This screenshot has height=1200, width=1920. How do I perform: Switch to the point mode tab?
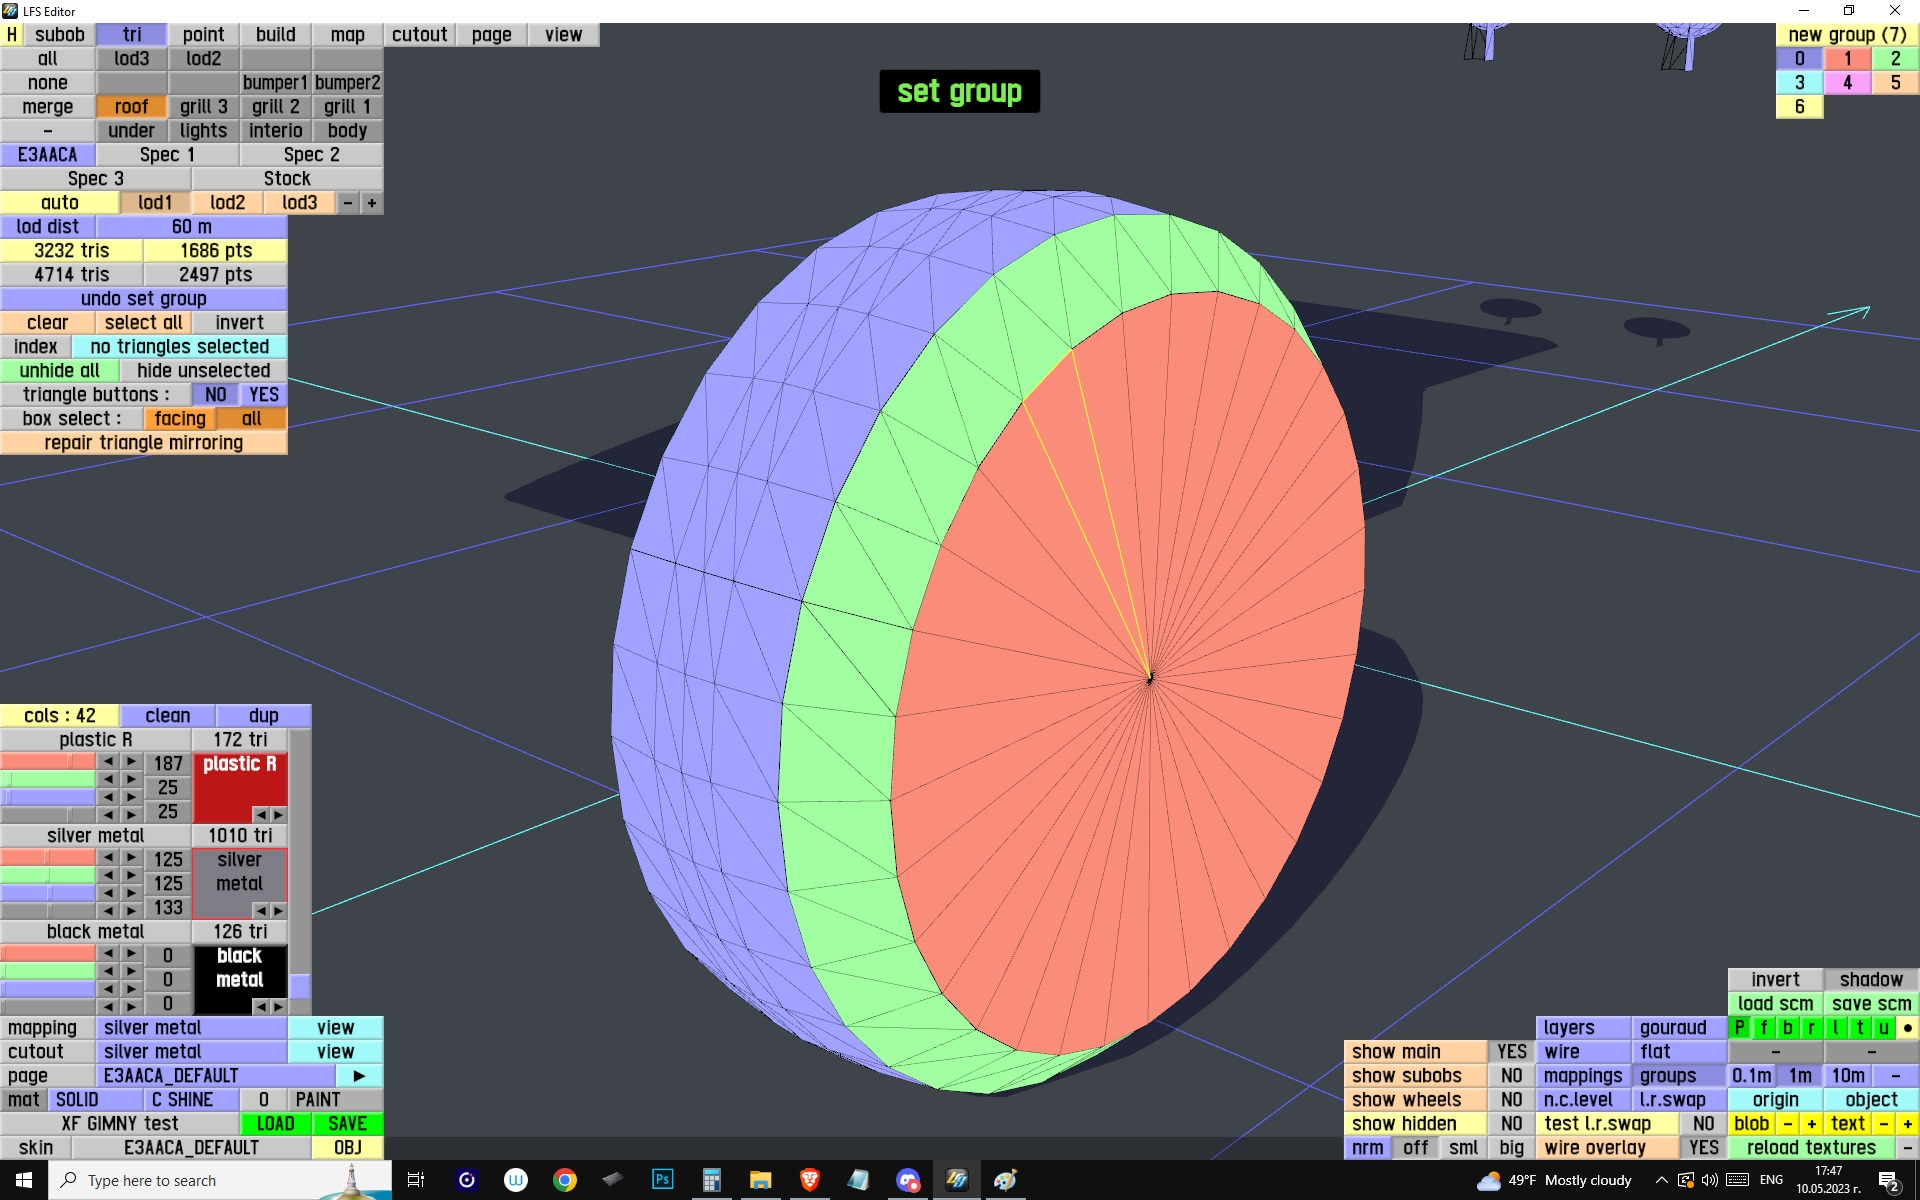coord(203,35)
